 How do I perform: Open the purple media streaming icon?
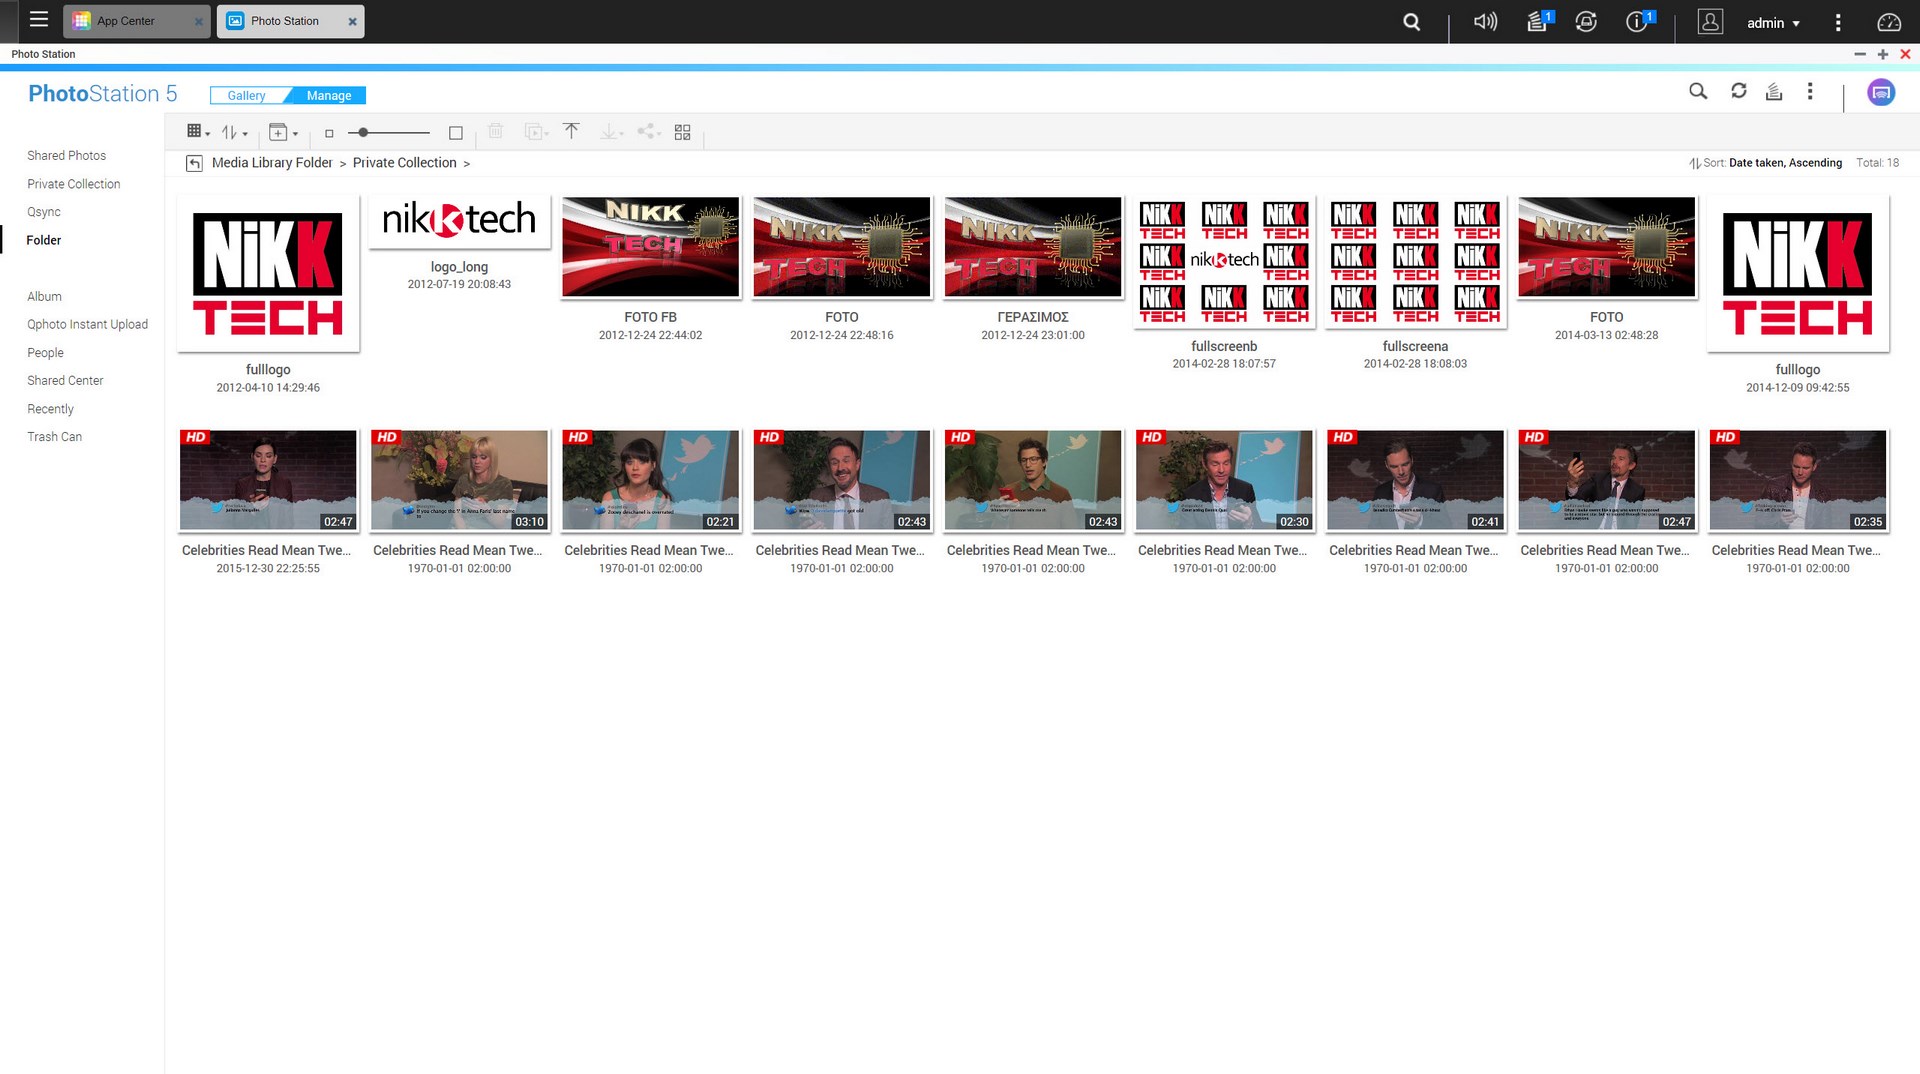click(1881, 92)
